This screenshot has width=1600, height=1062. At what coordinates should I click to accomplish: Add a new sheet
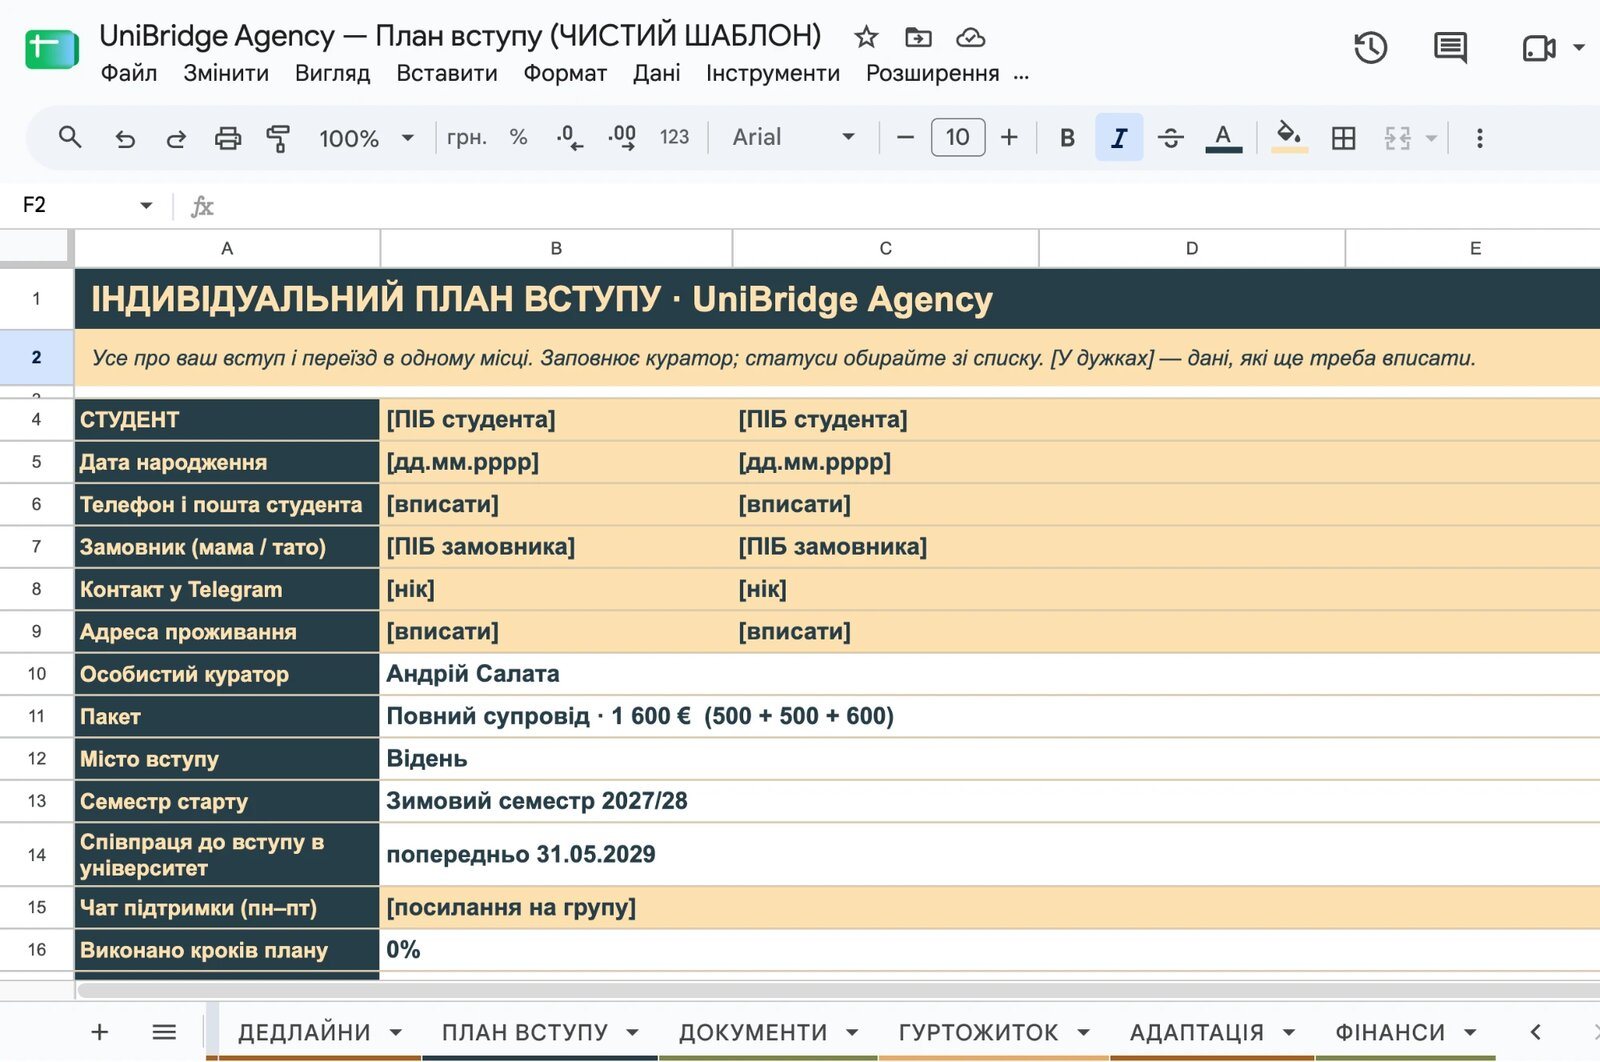[100, 1032]
